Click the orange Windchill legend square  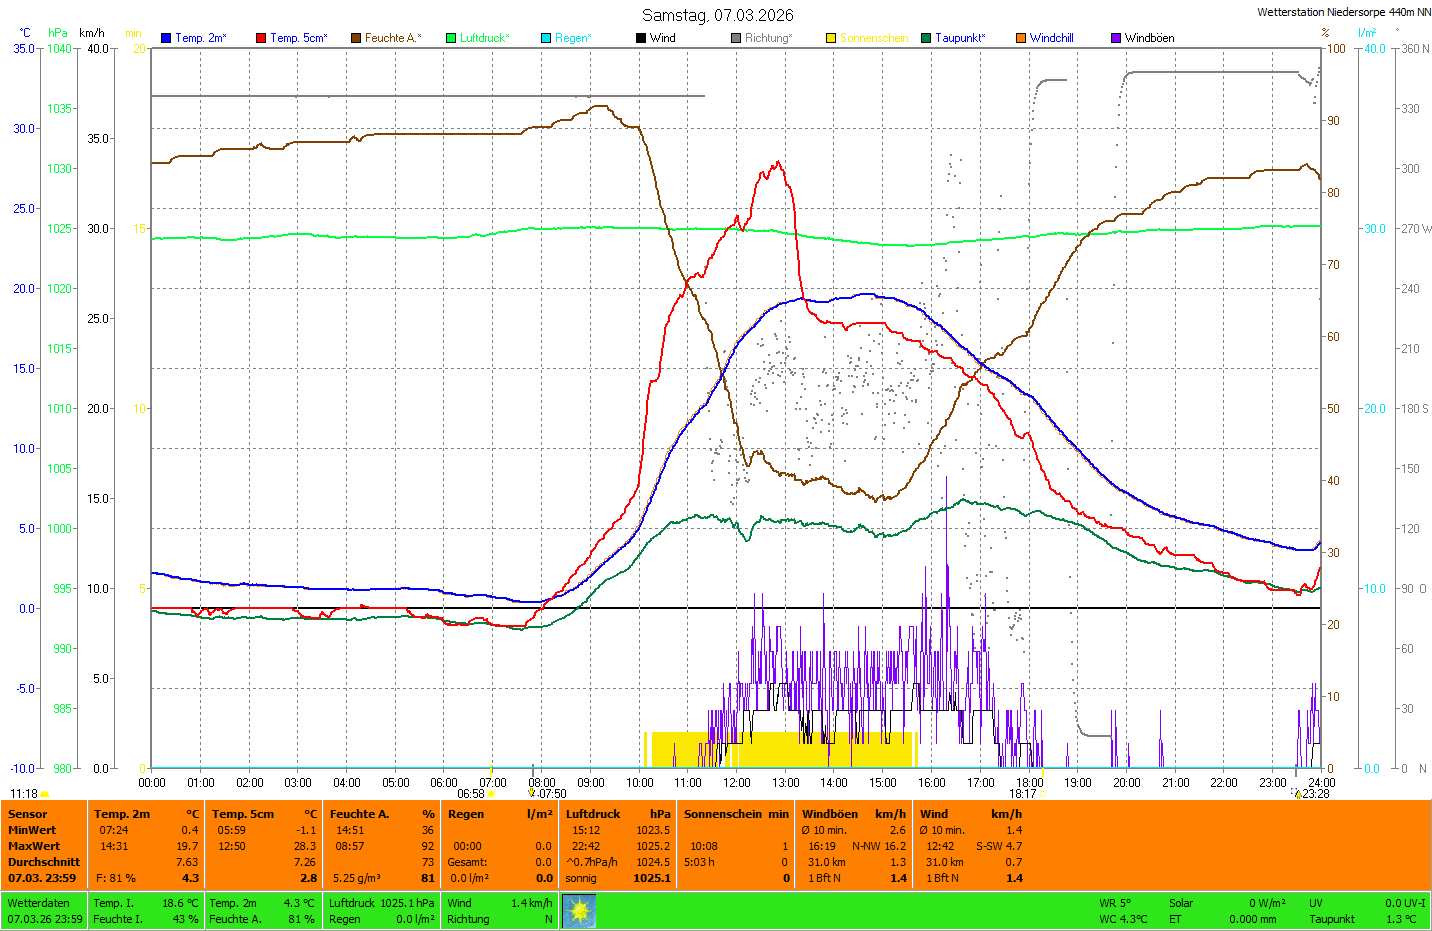coord(1021,38)
